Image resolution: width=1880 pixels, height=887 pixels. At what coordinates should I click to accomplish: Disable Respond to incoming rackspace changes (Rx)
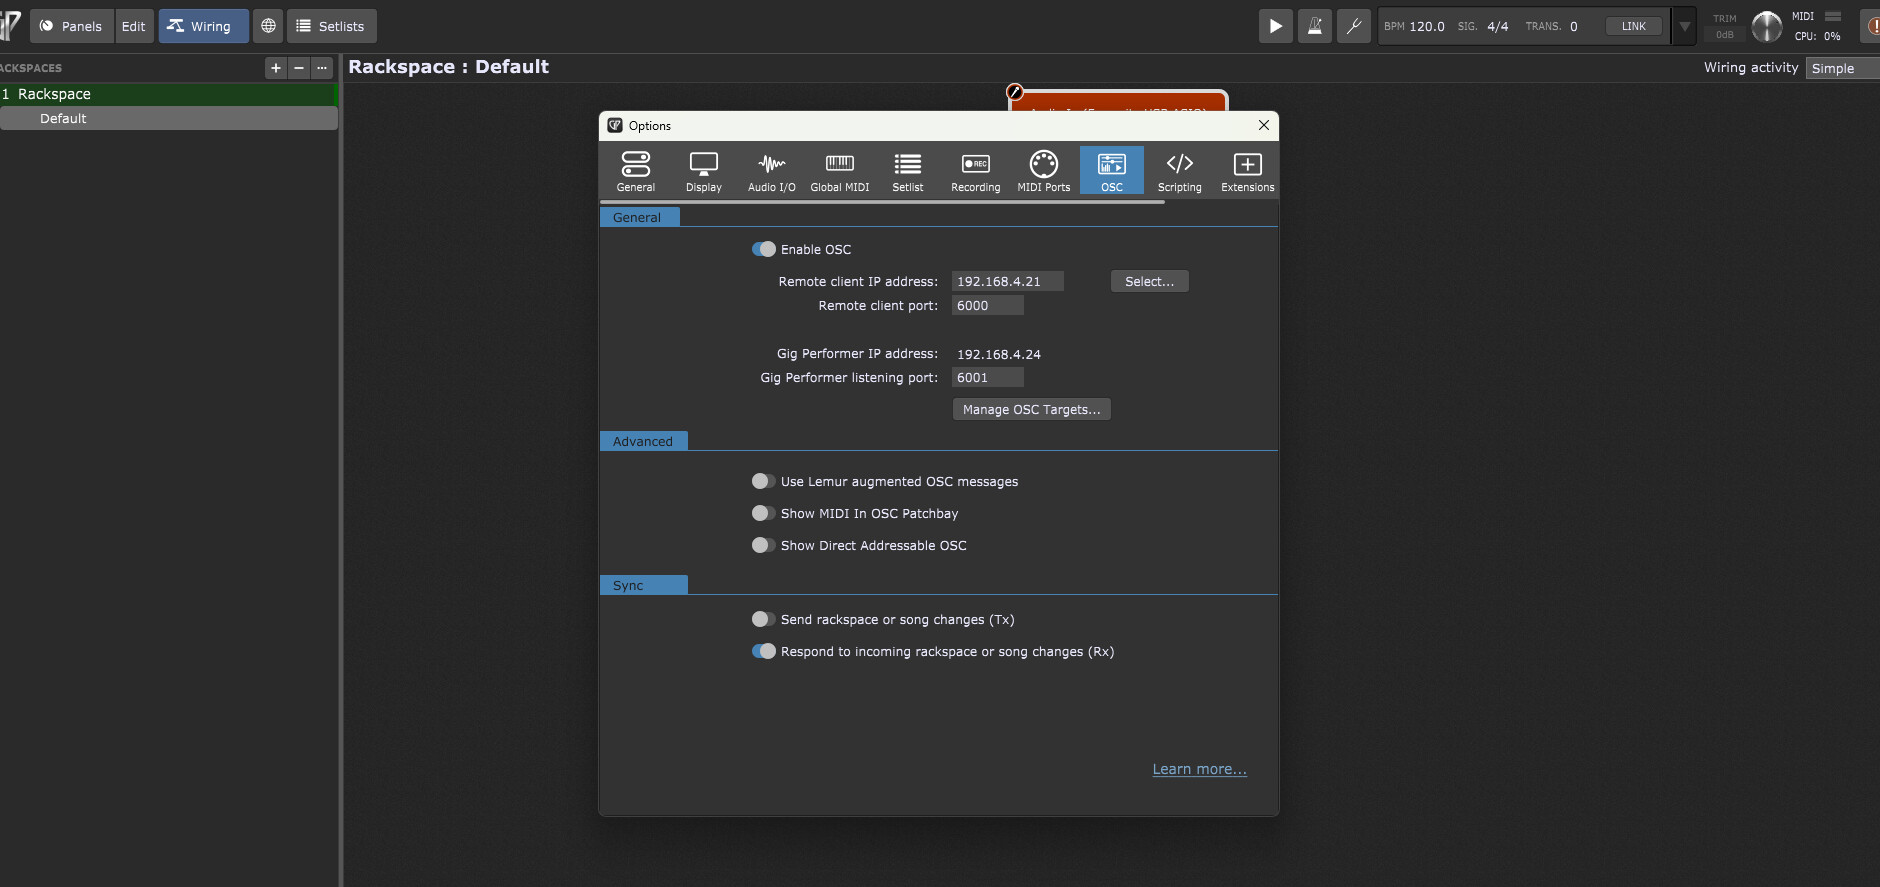[x=764, y=651]
